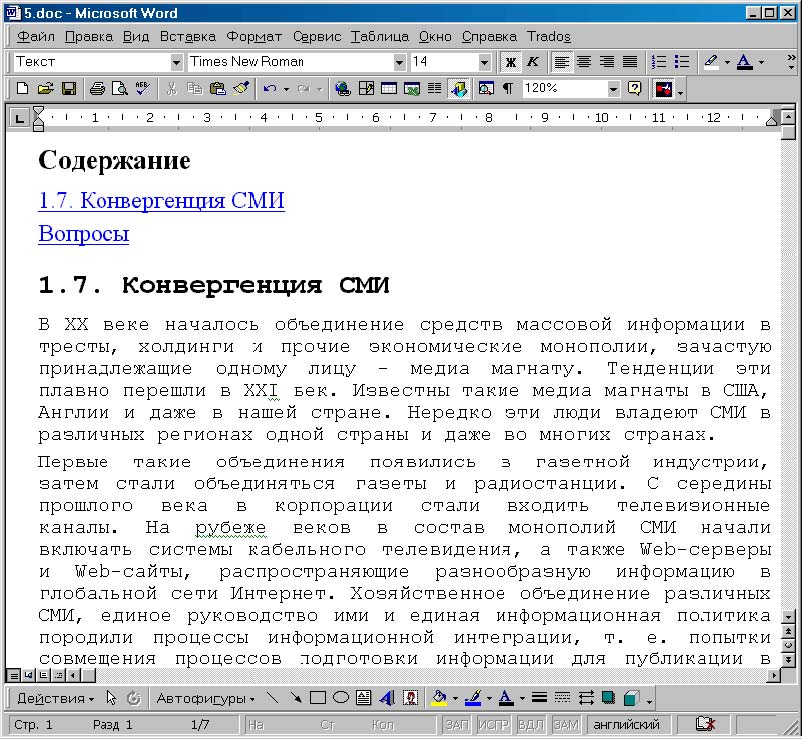The width and height of the screenshot is (802, 739).
Task: Justify the paragraph text
Action: coord(630,62)
